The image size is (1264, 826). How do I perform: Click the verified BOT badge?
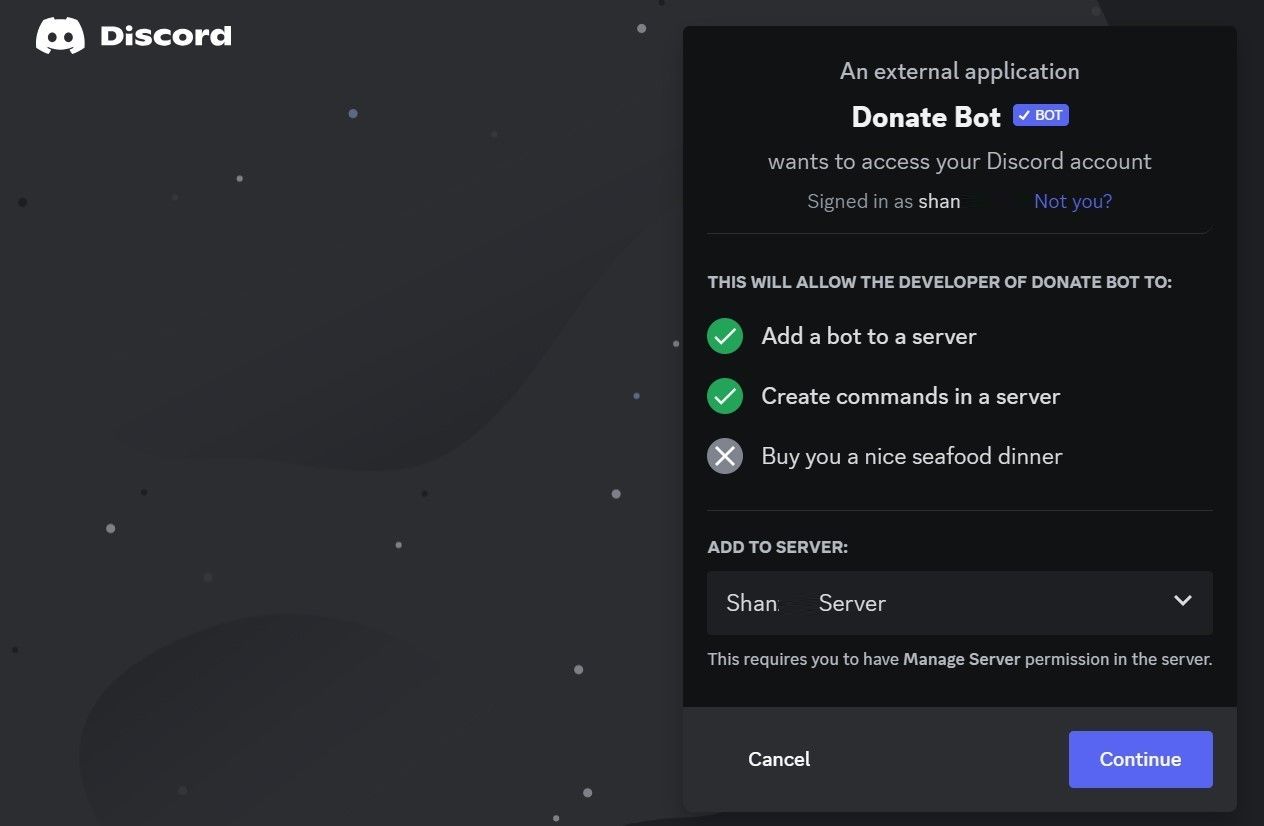point(1041,115)
